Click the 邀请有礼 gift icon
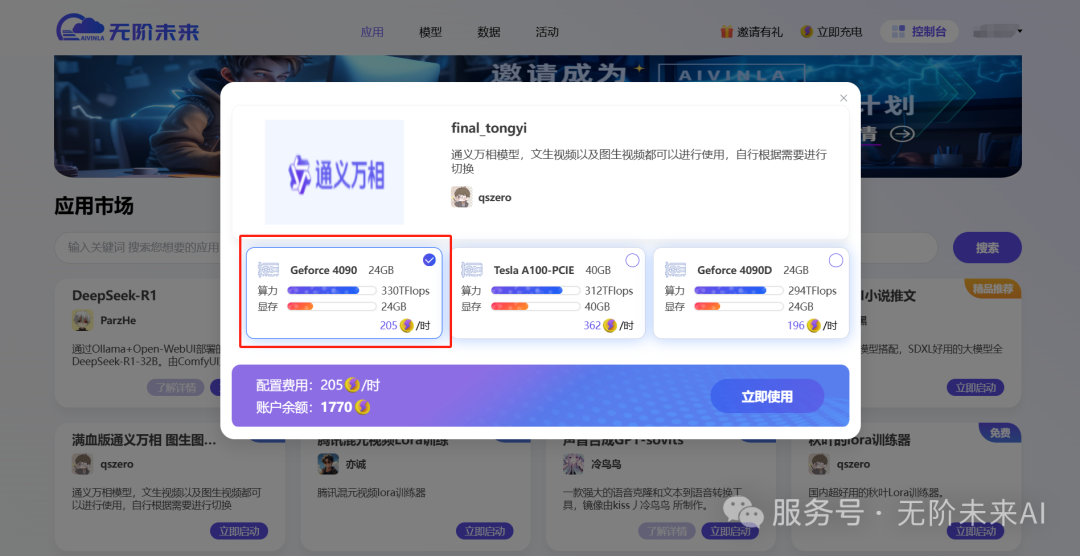 [727, 32]
